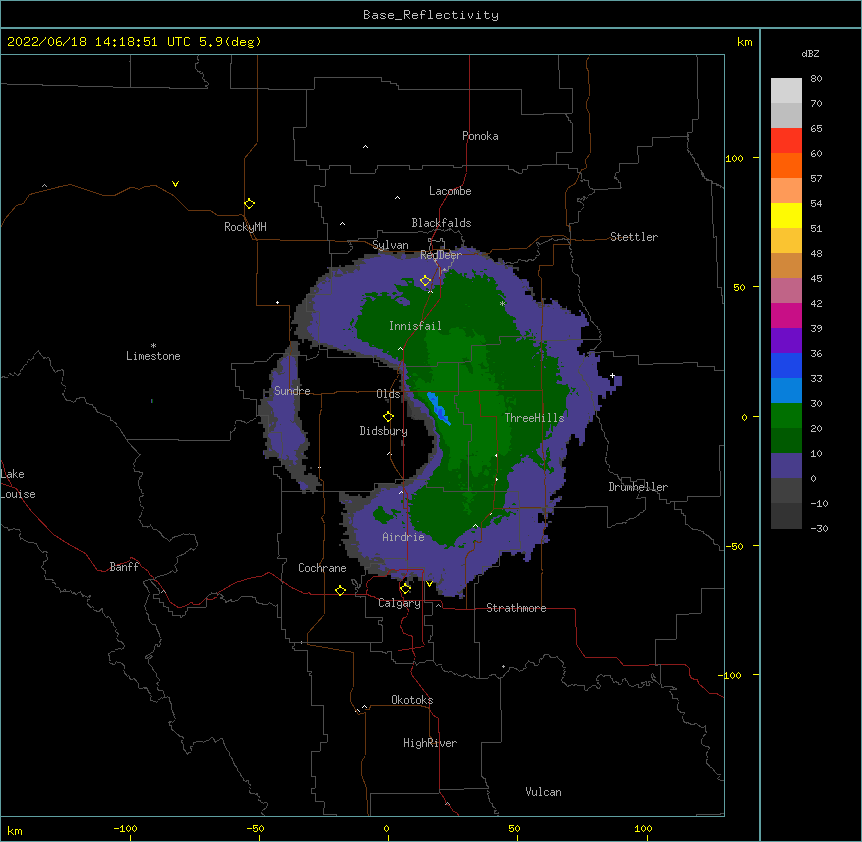Click the dBZ legend heading

[x=810, y=54]
